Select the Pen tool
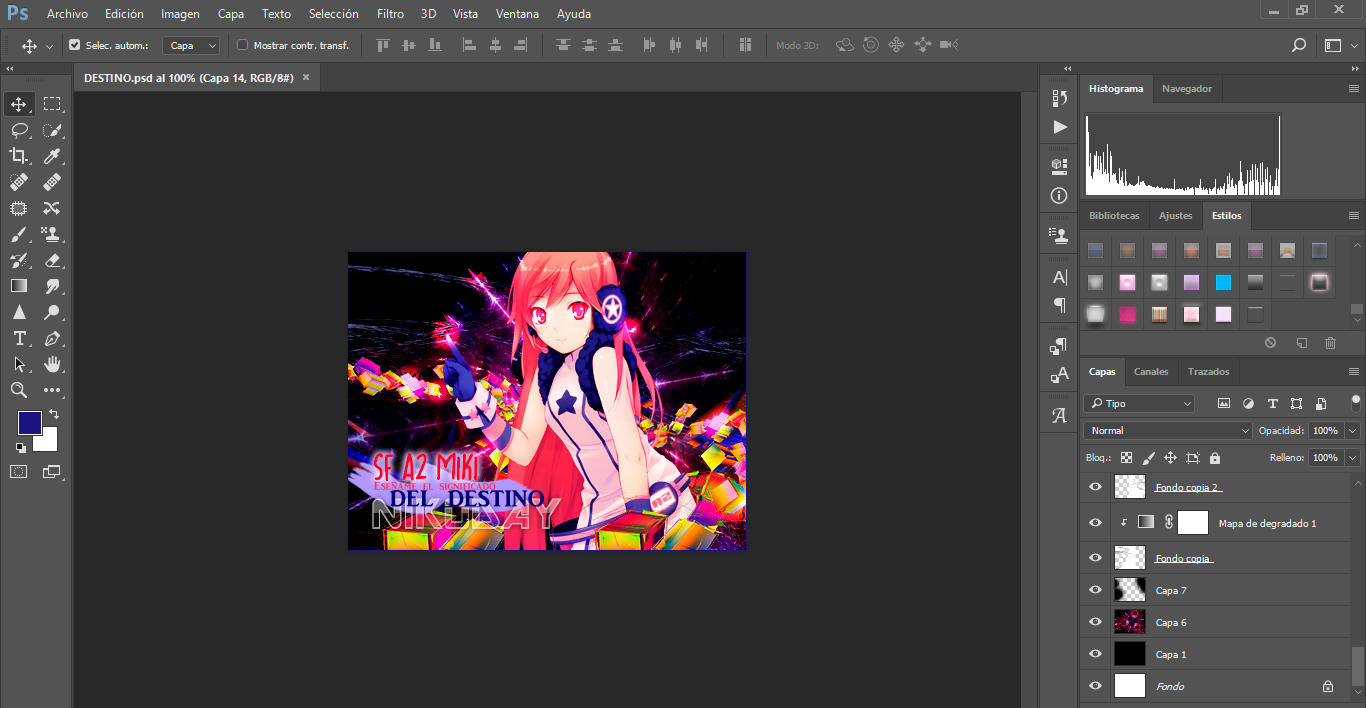 click(52, 338)
